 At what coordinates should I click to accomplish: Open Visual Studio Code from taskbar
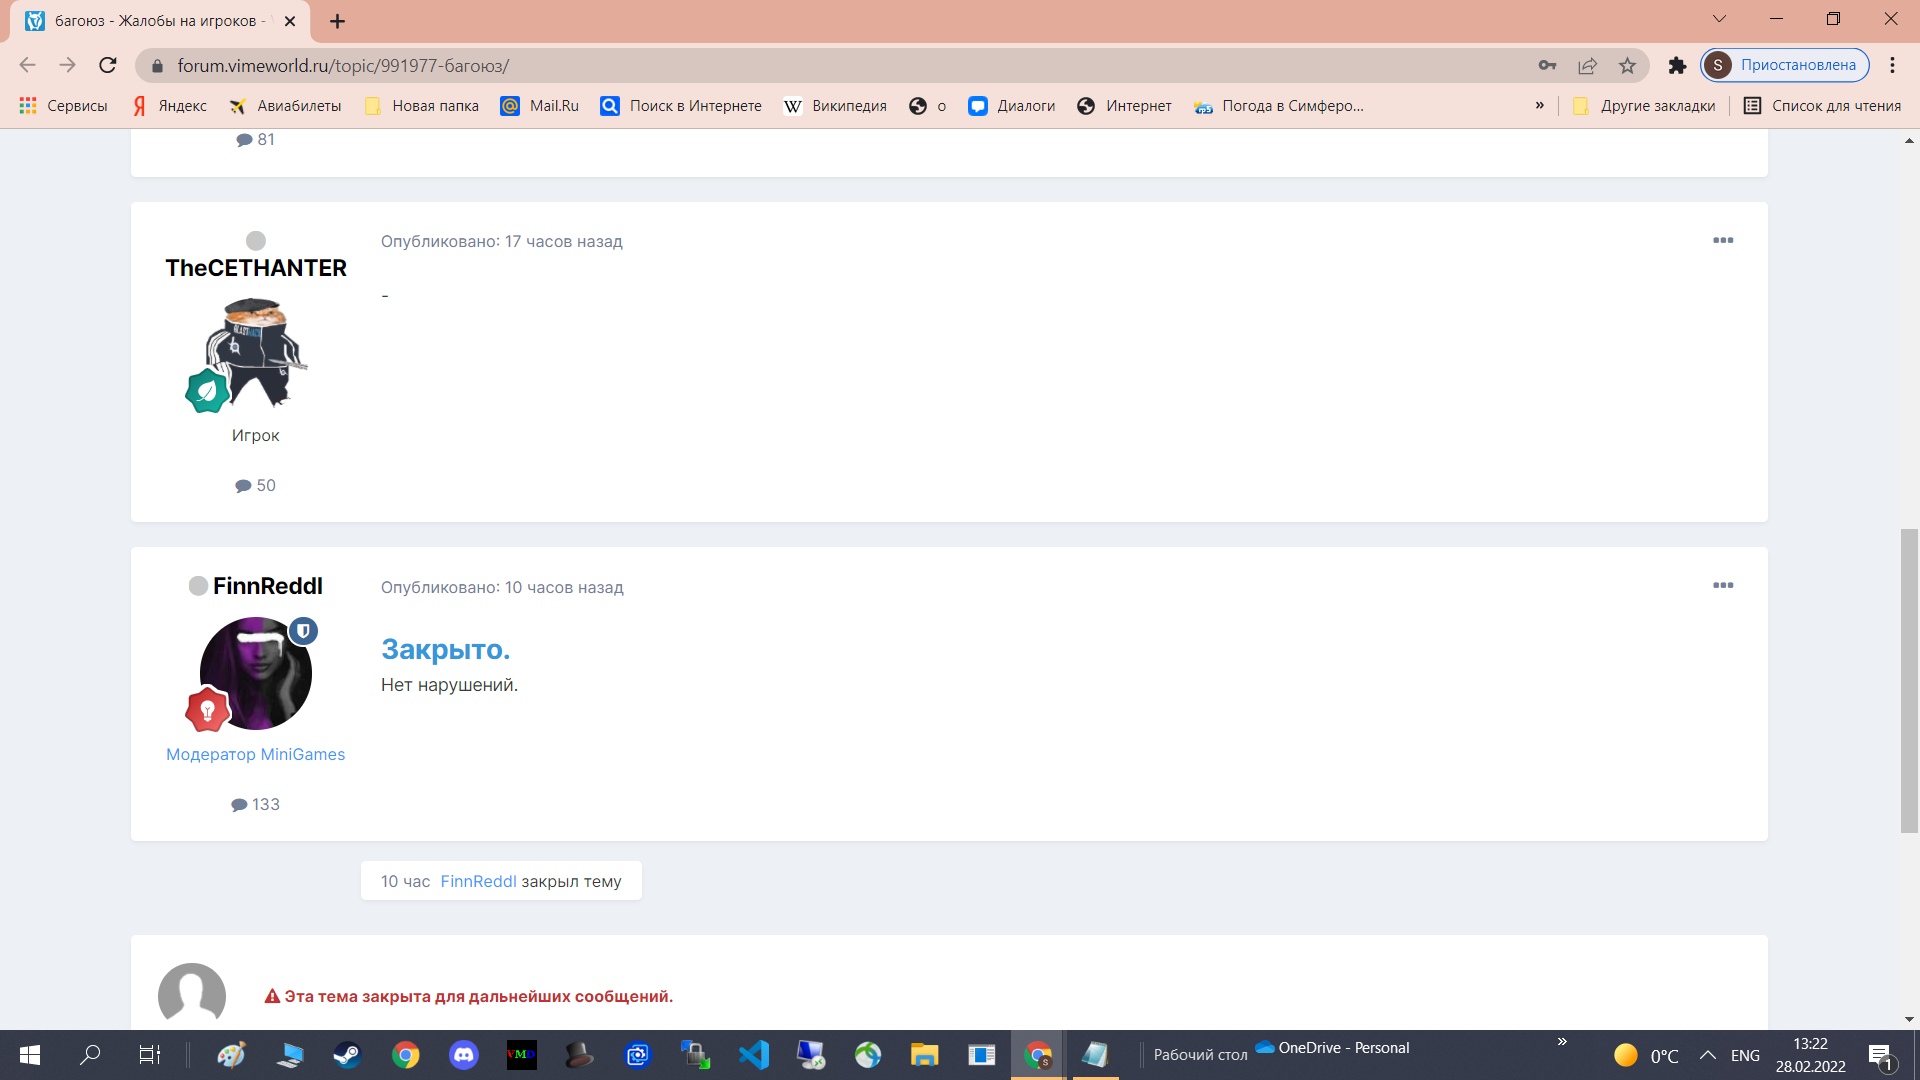click(753, 1055)
